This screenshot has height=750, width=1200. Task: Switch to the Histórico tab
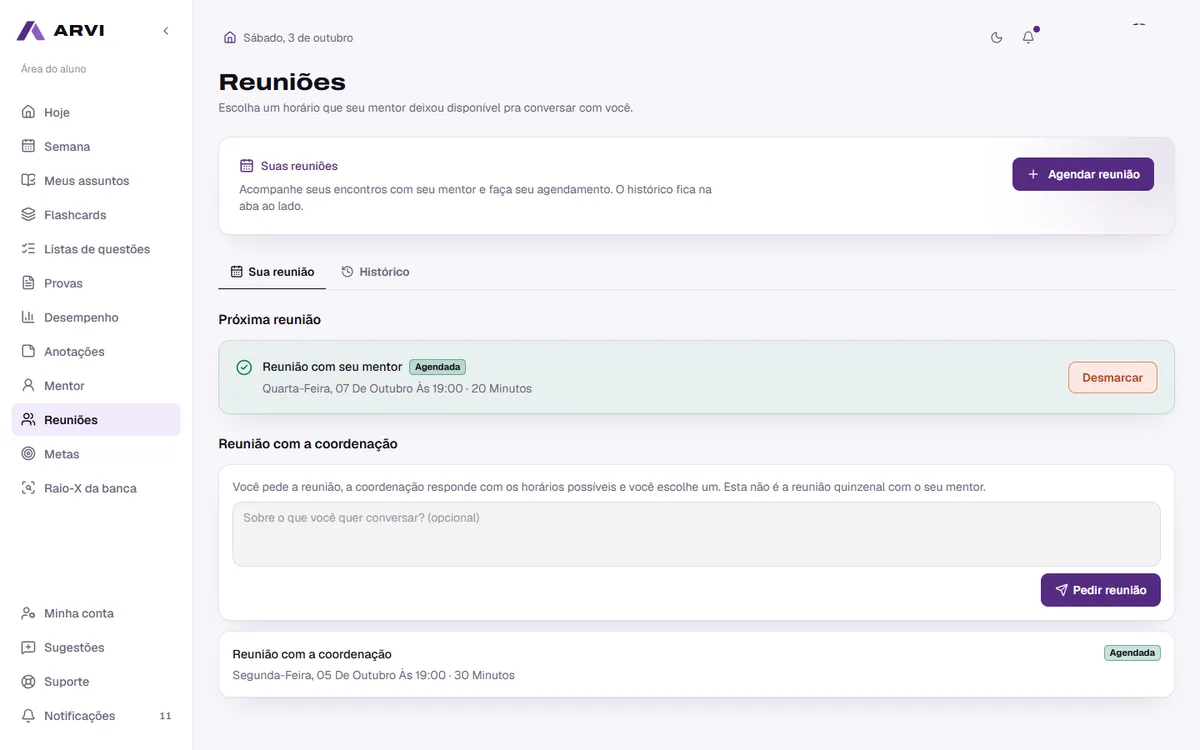pos(375,272)
